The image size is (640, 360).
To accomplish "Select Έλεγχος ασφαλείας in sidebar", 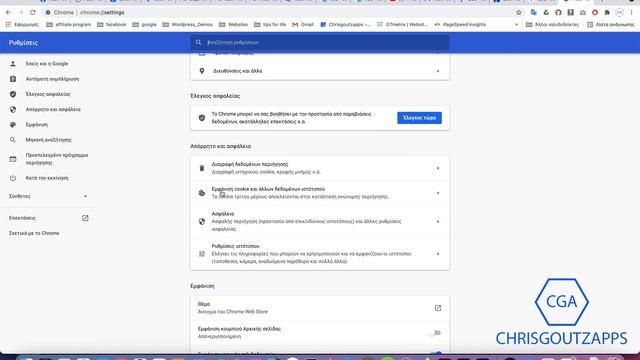I will 48,94.
